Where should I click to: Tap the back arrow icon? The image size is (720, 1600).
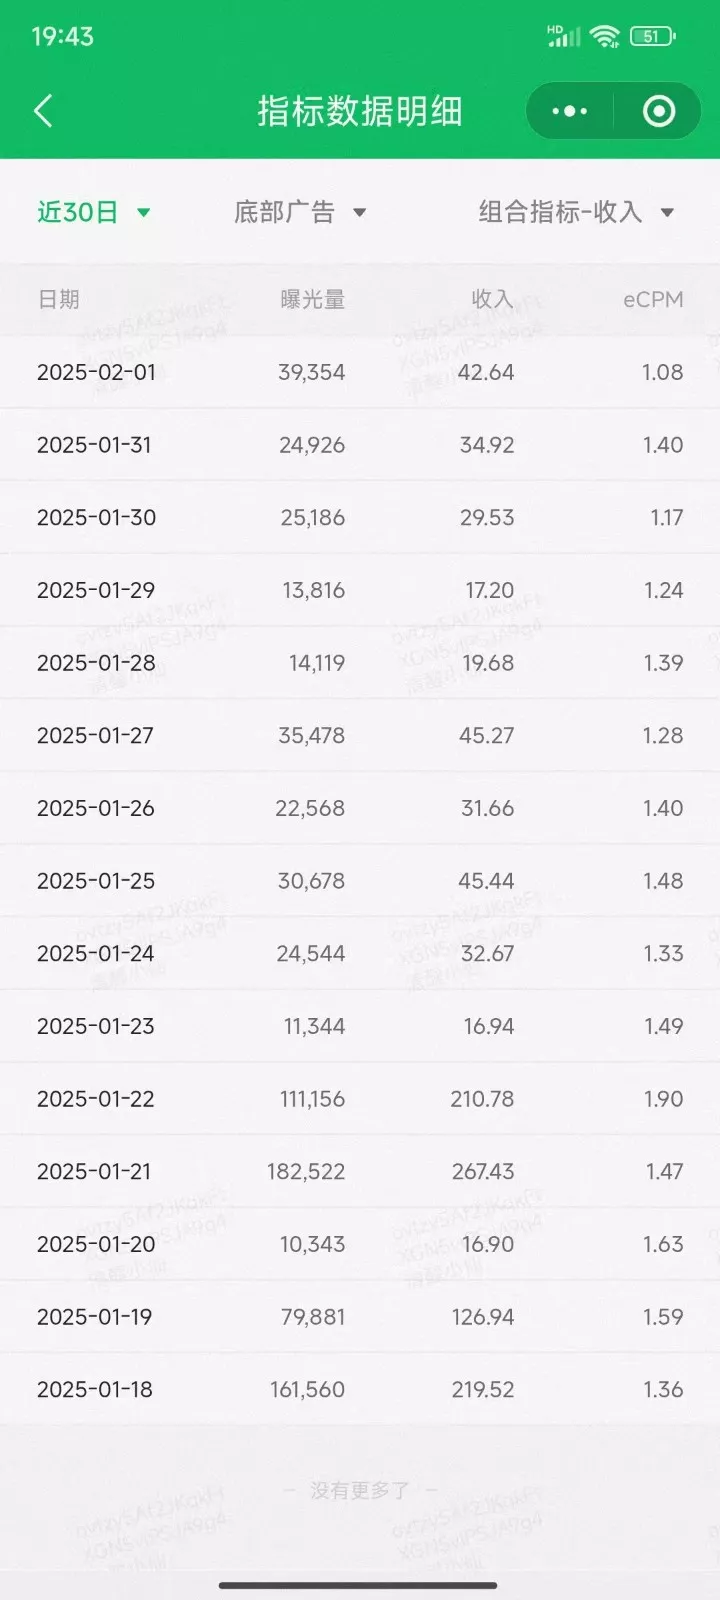coord(43,111)
